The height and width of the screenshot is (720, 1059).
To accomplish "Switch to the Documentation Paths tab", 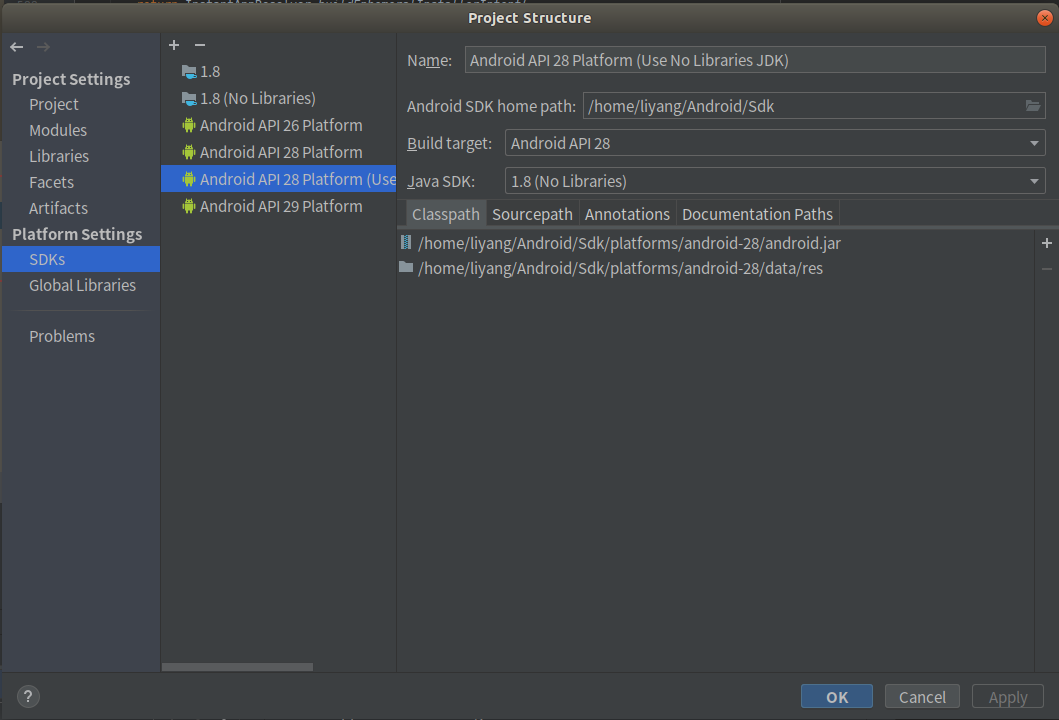I will pos(757,213).
